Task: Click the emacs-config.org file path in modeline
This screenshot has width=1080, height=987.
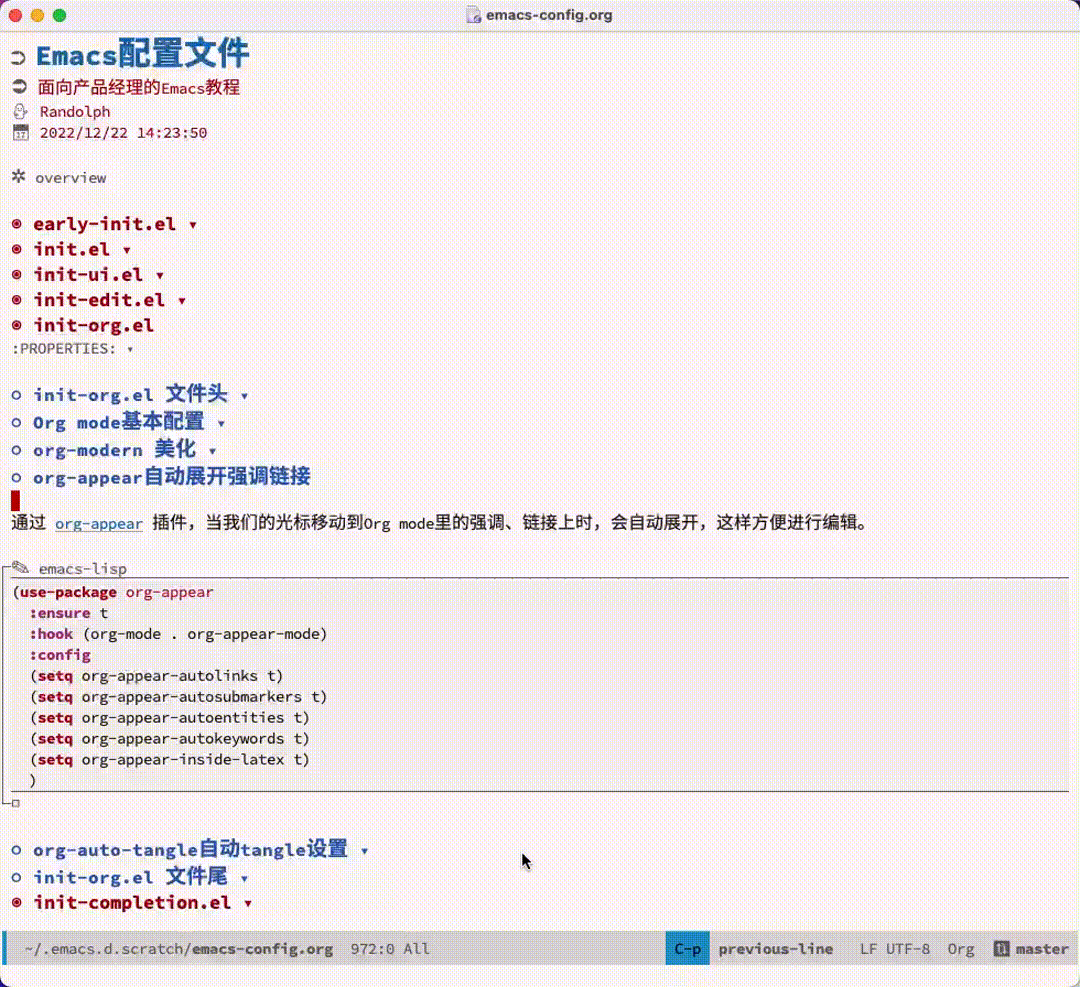Action: (x=178, y=949)
